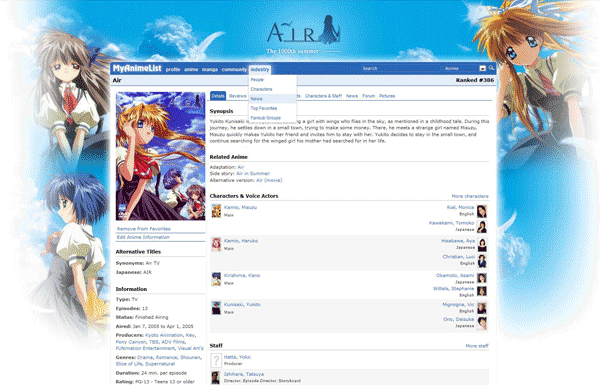Open Air (movie) alternative version link
The image size is (600, 385).
(269, 180)
